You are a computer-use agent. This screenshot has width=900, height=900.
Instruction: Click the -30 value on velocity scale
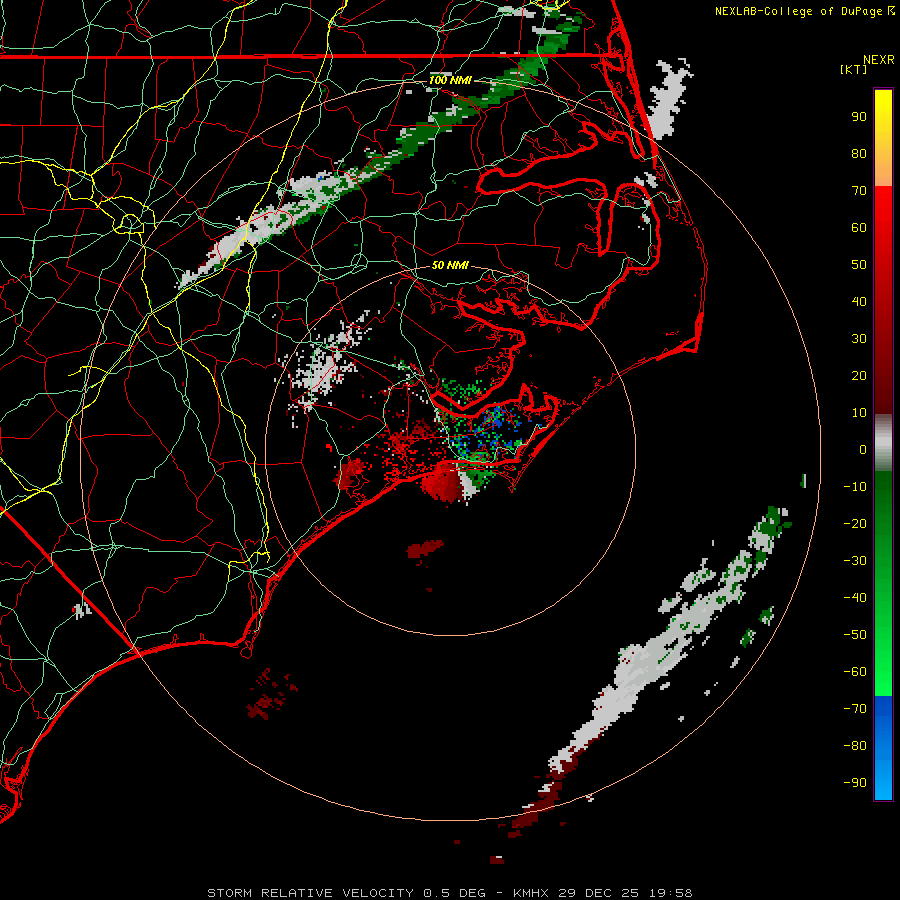855,561
